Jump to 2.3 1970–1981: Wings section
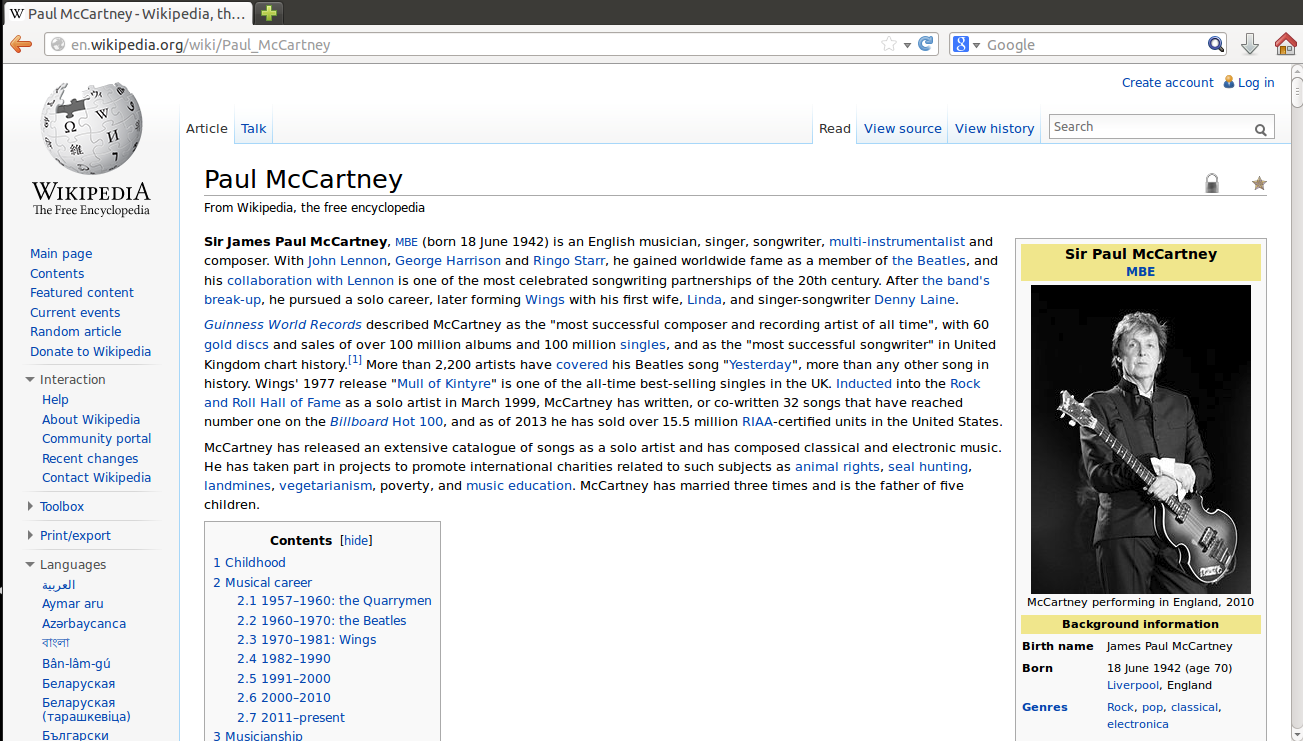The width and height of the screenshot is (1303, 741). (307, 640)
